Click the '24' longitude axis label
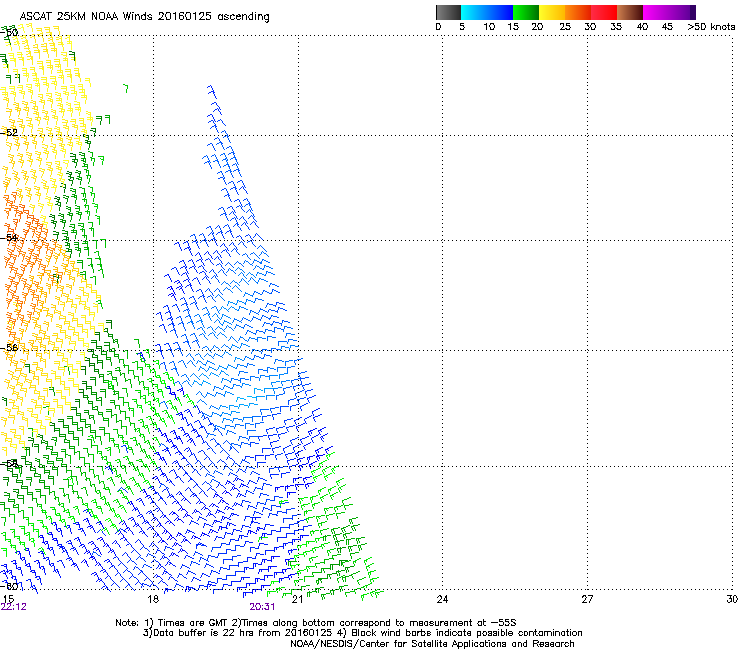Image resolution: width=740 pixels, height=650 pixels. click(x=442, y=599)
